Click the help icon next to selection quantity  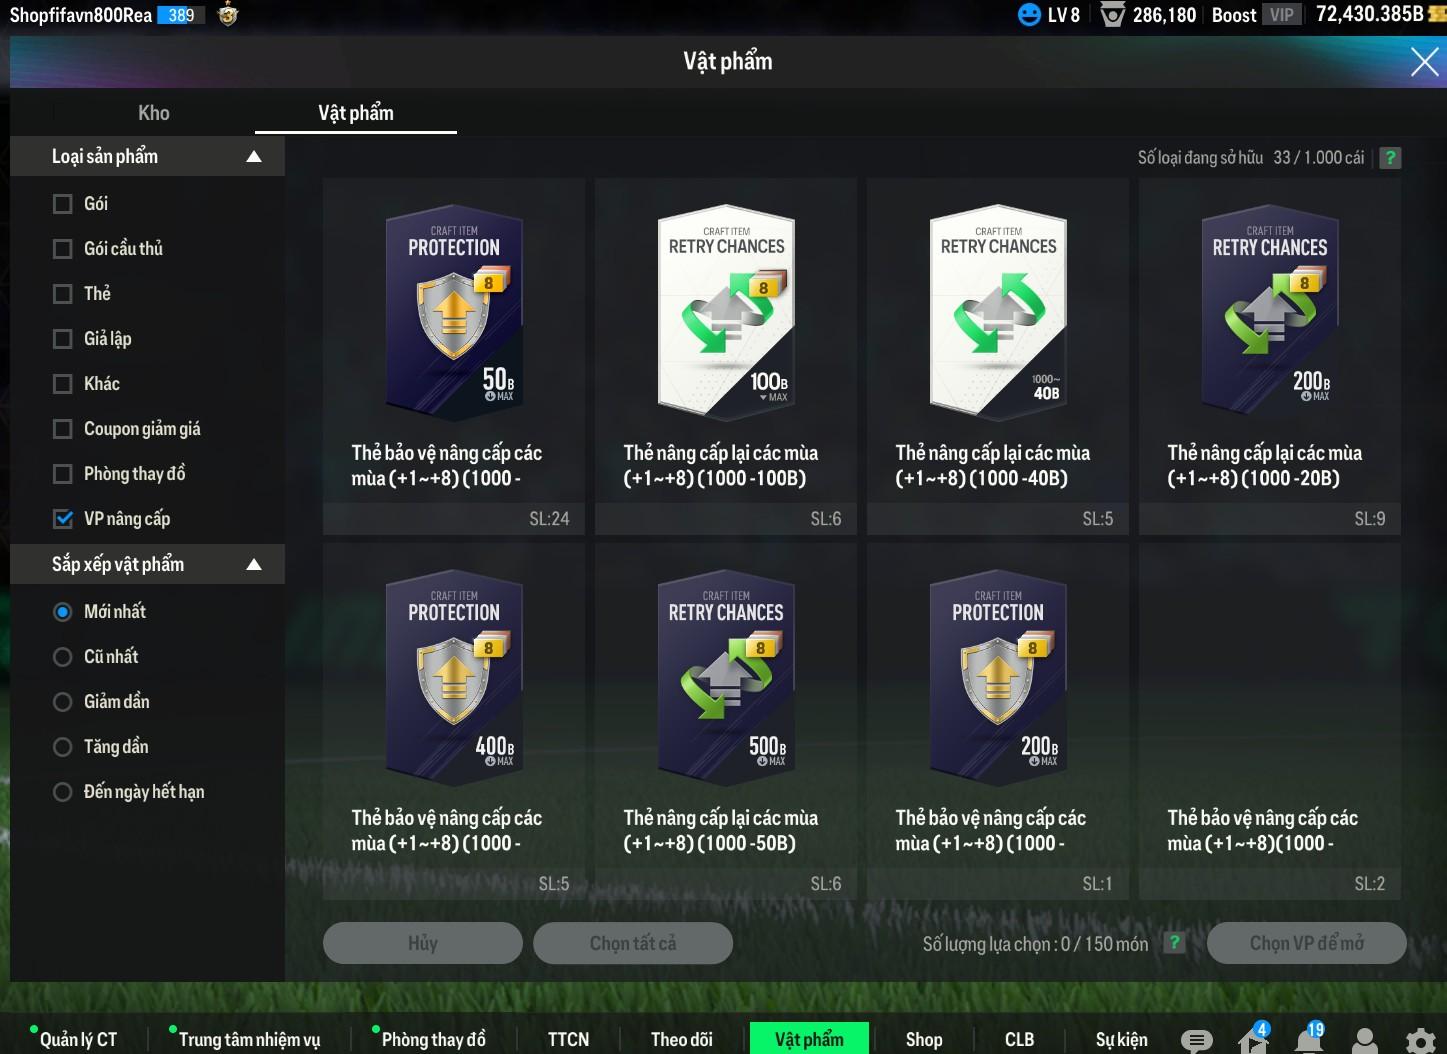1174,943
